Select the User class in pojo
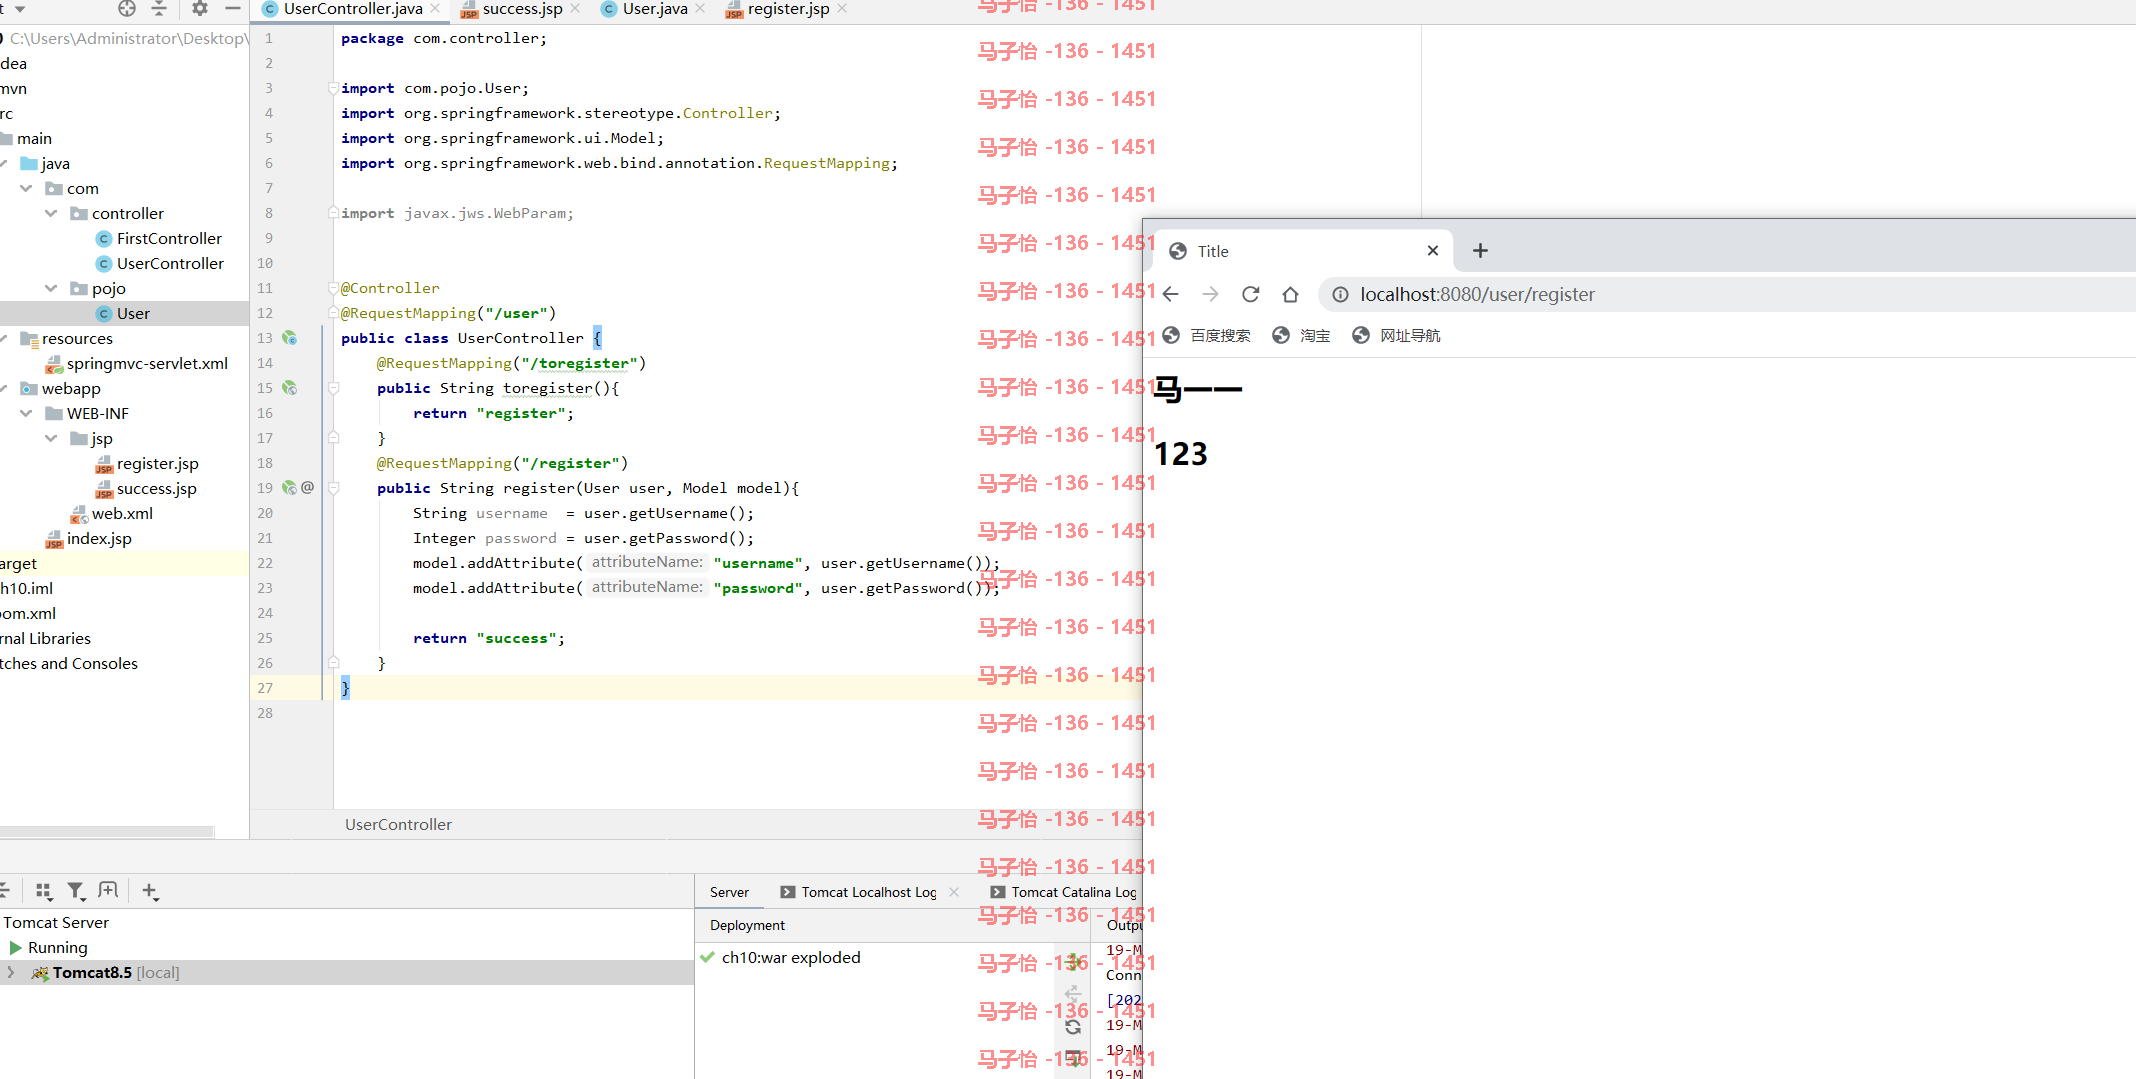This screenshot has height=1079, width=2136. click(123, 313)
